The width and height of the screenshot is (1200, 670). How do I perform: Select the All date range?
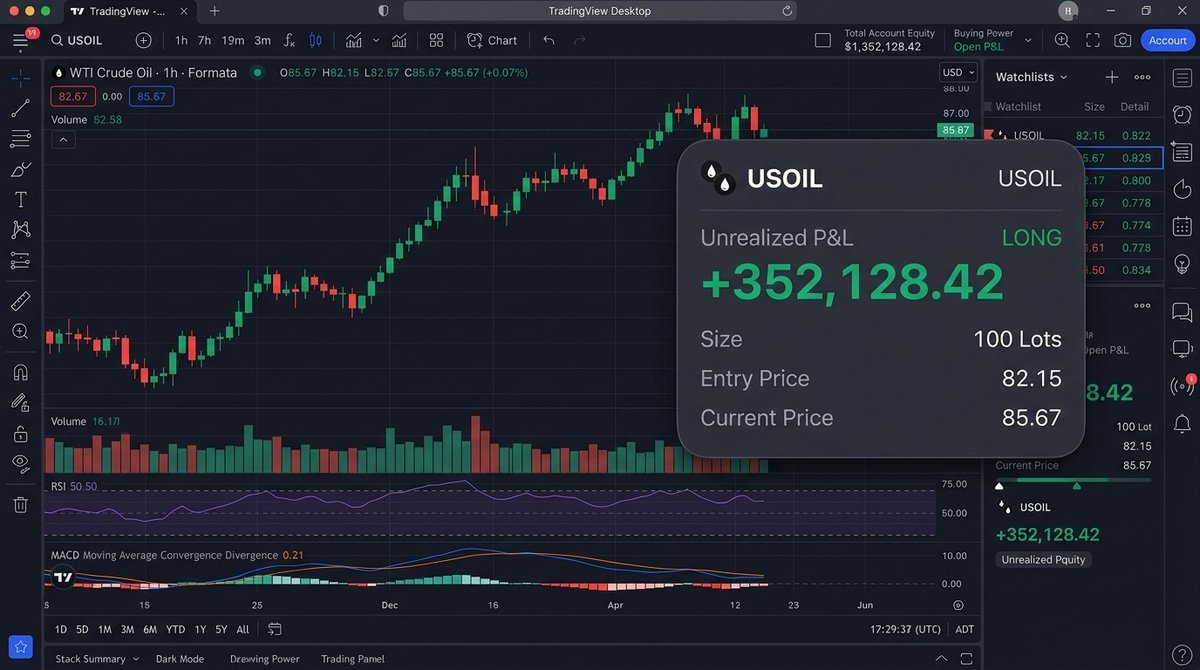(x=243, y=630)
